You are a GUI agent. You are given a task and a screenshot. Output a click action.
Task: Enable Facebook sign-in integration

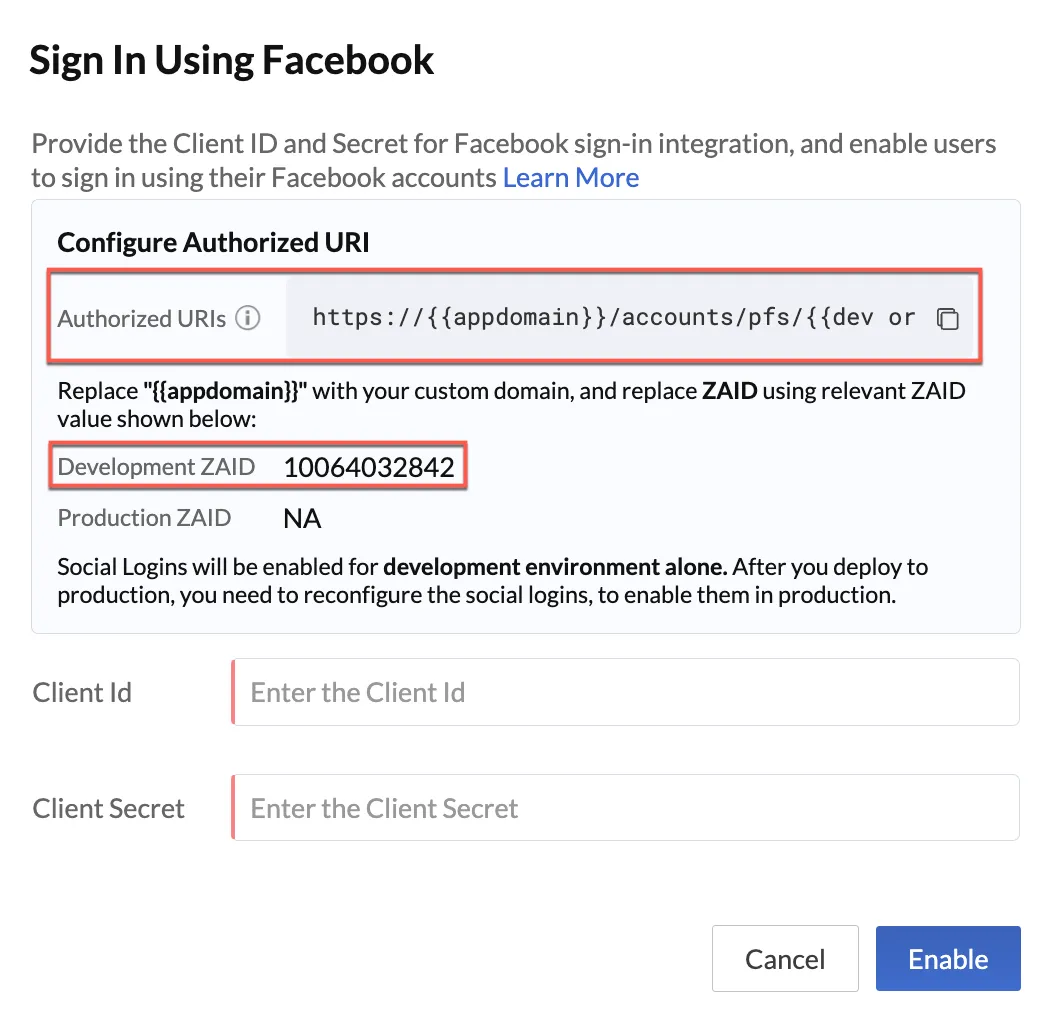948,958
